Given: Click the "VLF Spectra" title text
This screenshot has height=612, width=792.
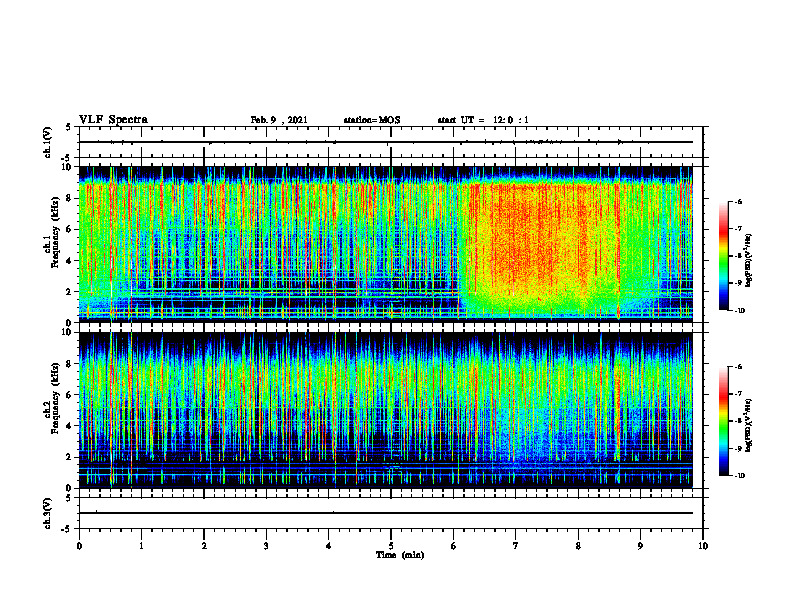Looking at the screenshot, I should [x=113, y=120].
